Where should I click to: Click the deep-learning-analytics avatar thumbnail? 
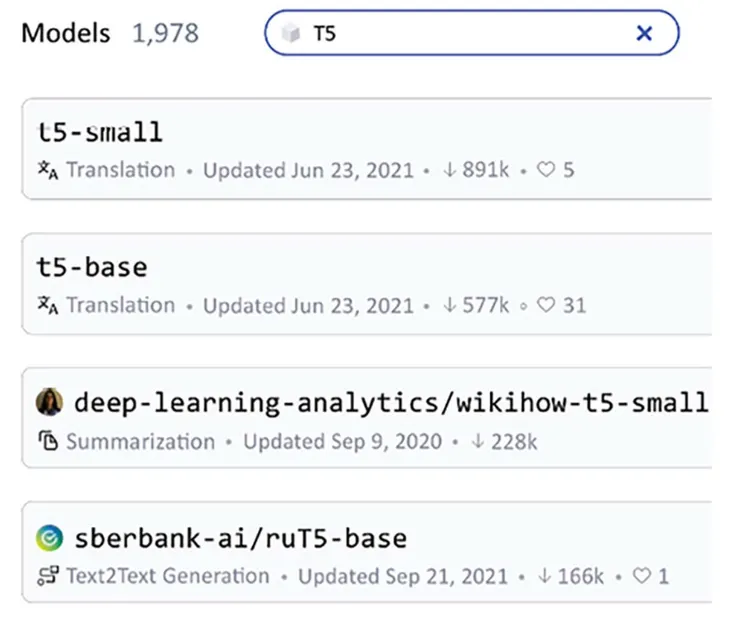(49, 403)
